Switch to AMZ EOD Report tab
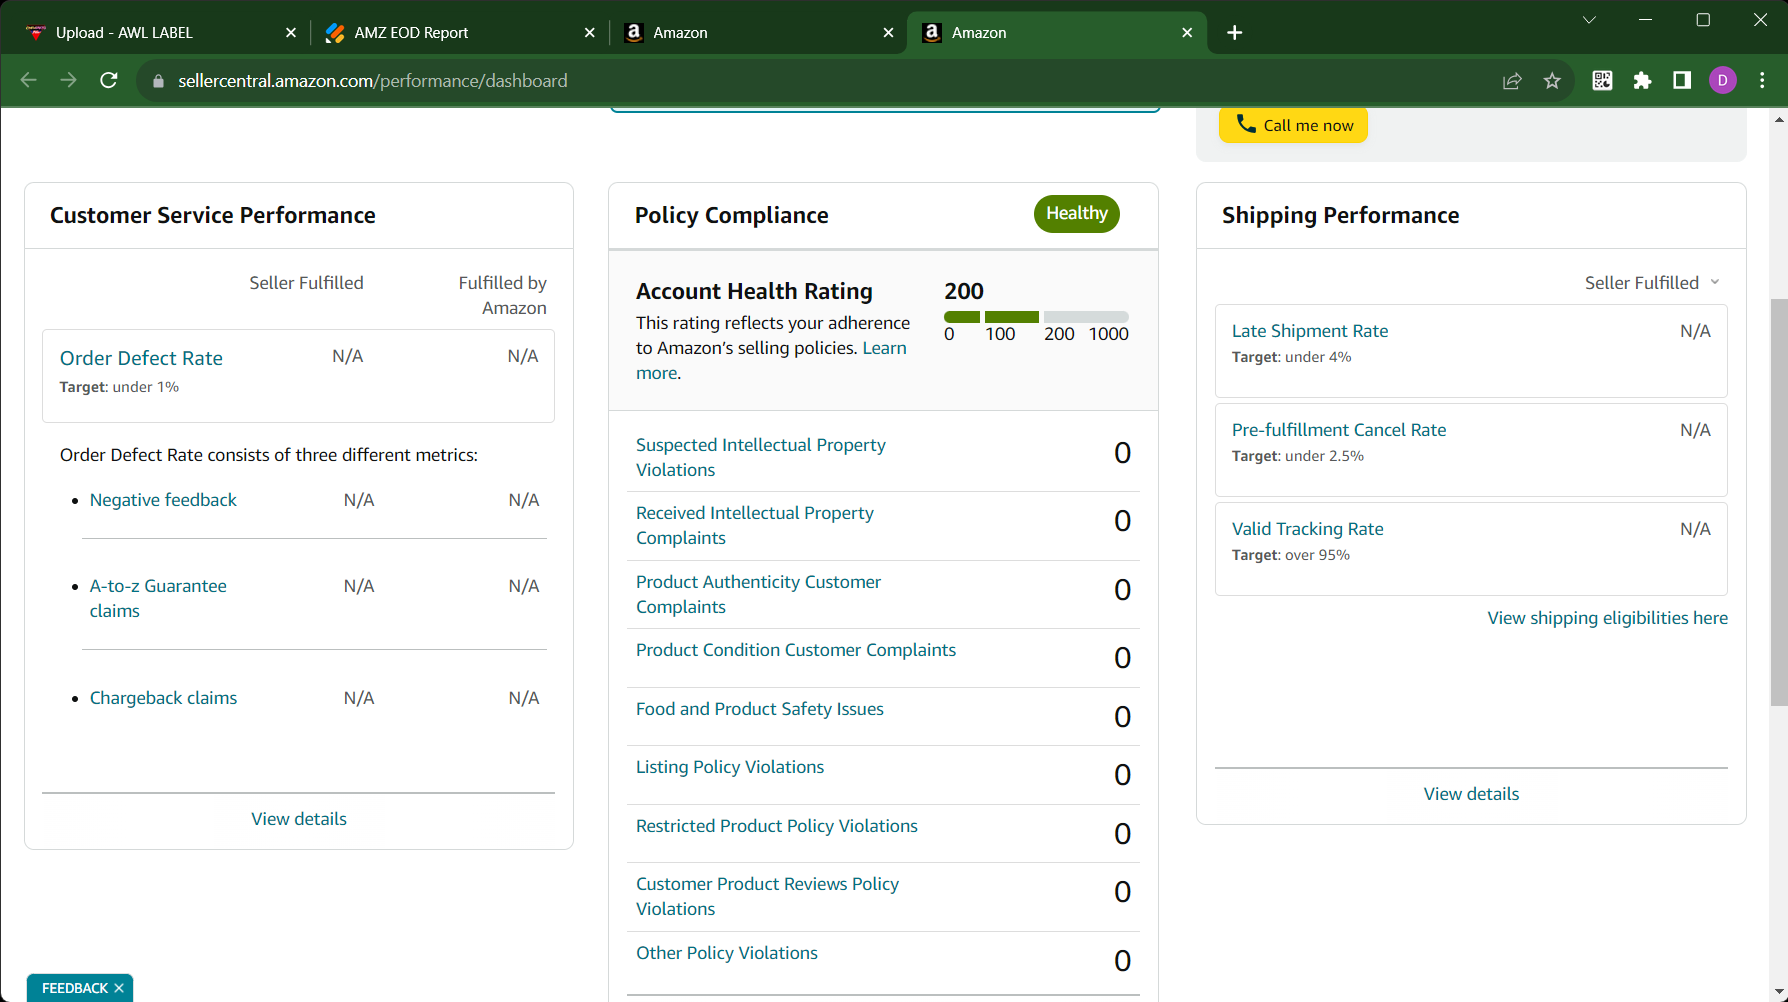This screenshot has width=1788, height=1002. pyautogui.click(x=460, y=33)
